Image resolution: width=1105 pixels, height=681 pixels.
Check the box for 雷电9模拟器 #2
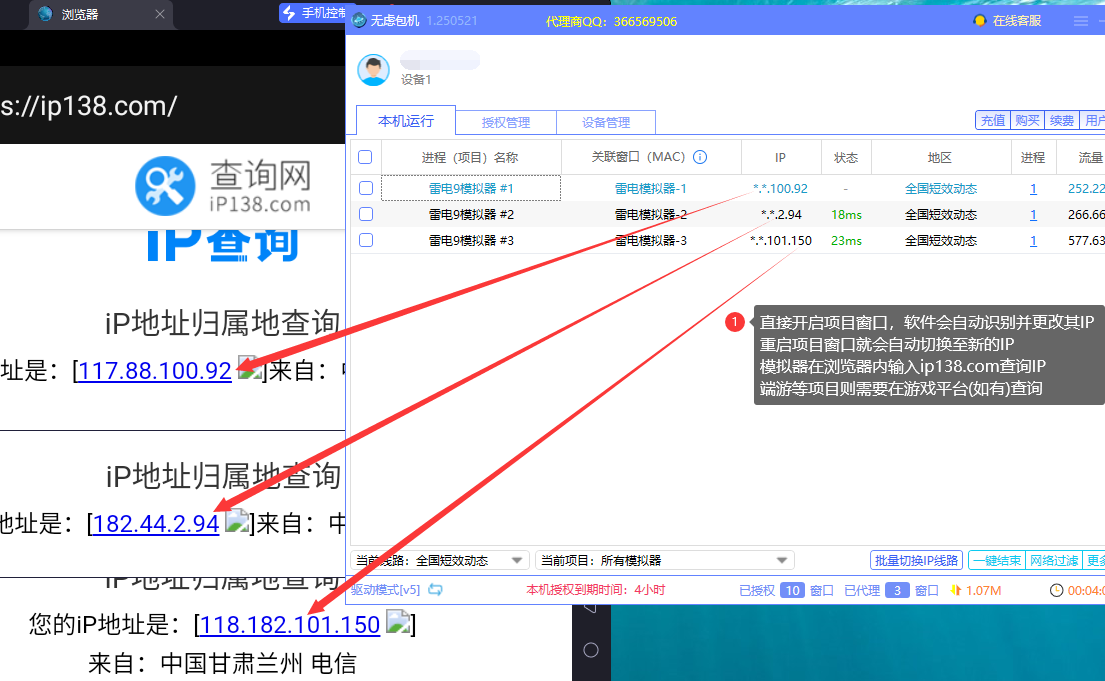(x=366, y=214)
